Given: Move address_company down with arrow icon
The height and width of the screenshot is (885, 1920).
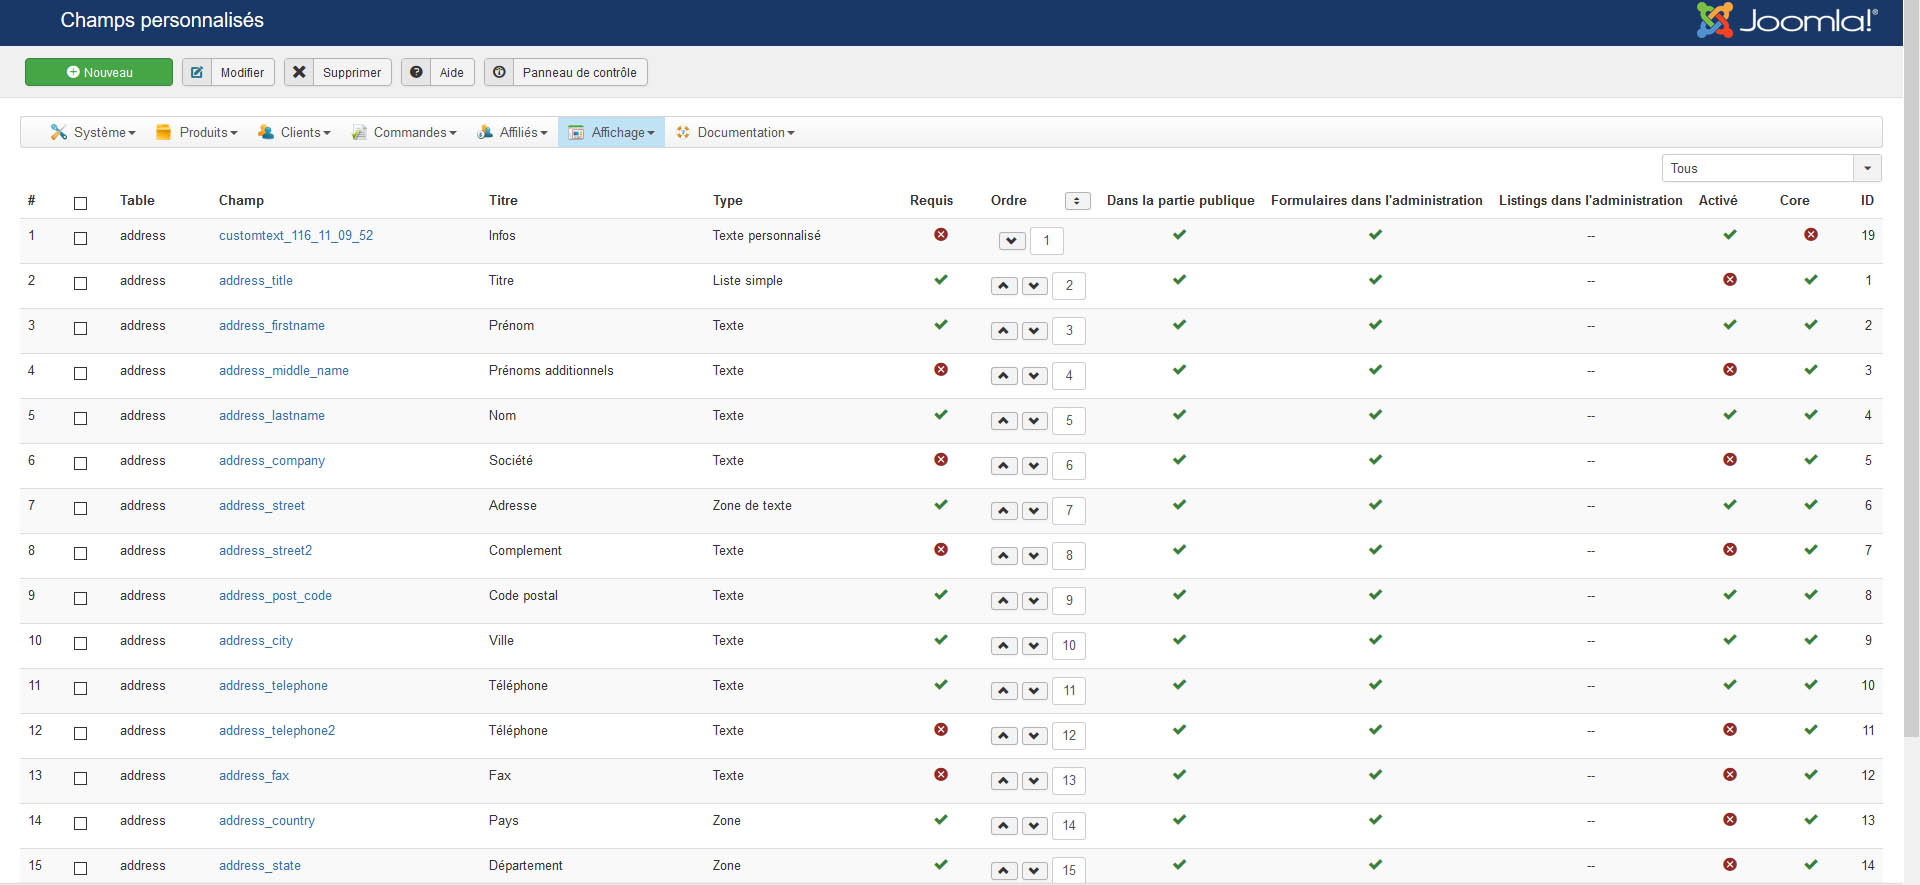Looking at the screenshot, I should [1035, 466].
